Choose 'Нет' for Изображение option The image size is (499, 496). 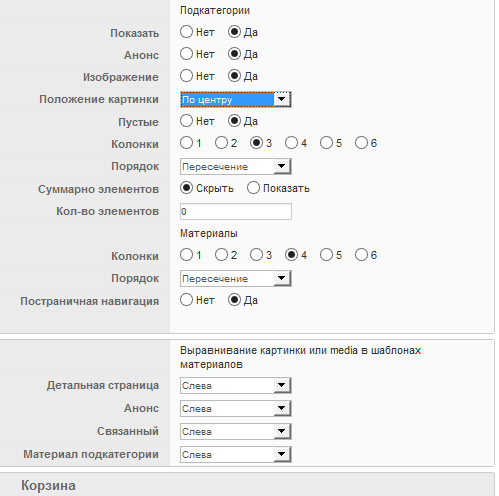coord(186,76)
